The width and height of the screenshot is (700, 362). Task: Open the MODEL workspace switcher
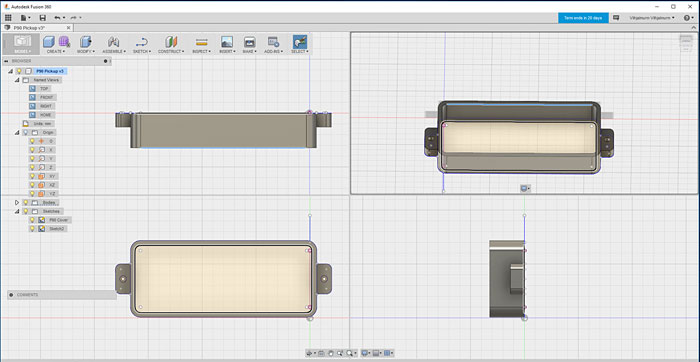coord(22,44)
